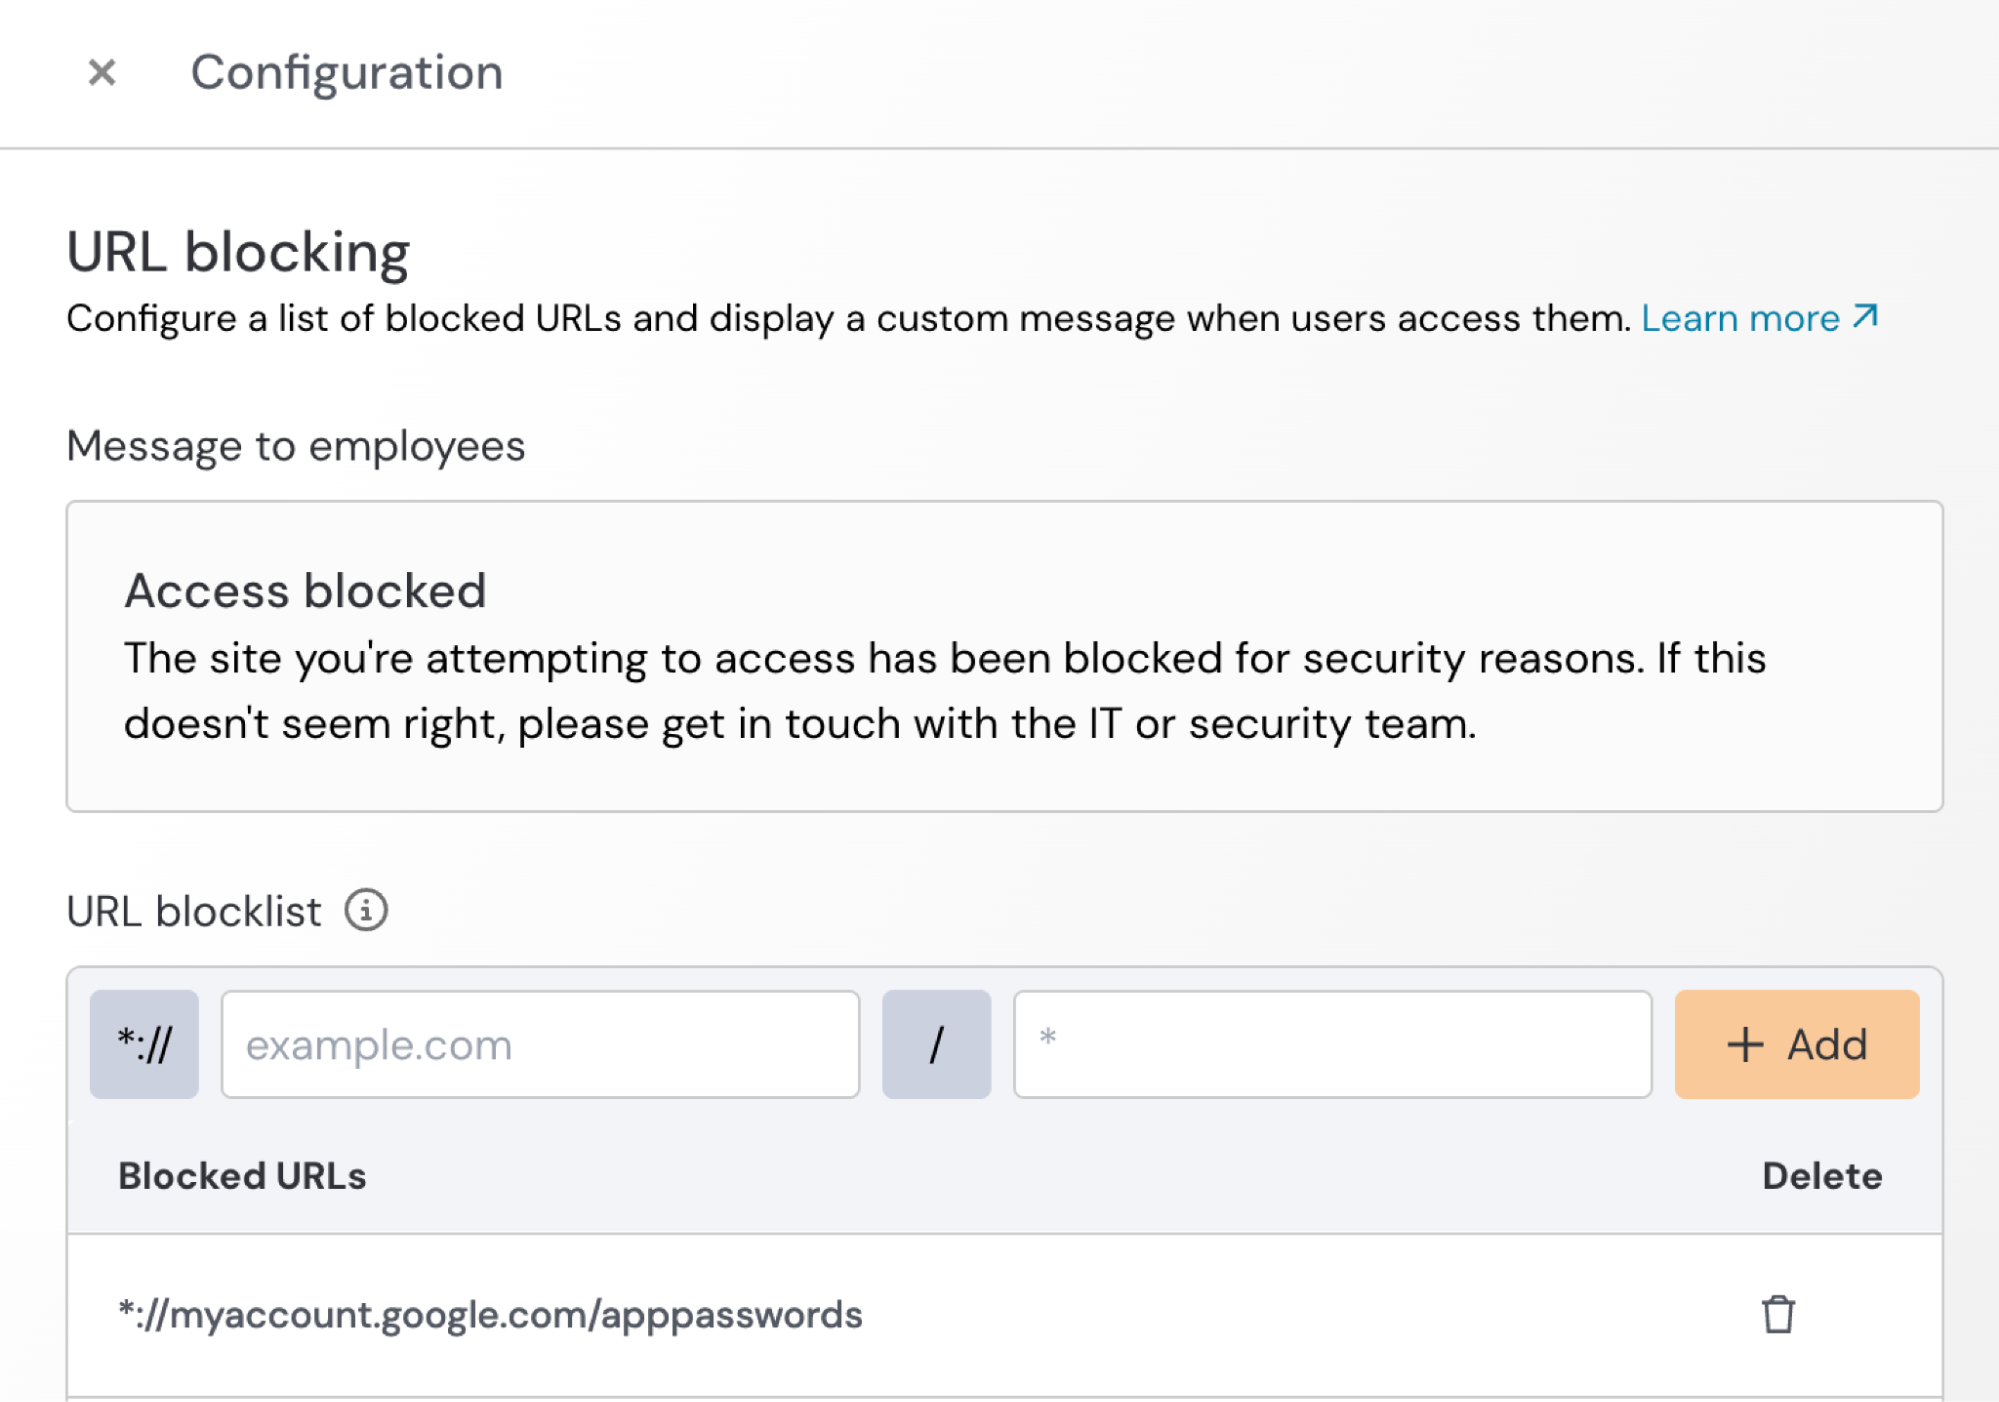Click the Blocked URLs column header
This screenshot has height=1402, width=1999.
(242, 1176)
